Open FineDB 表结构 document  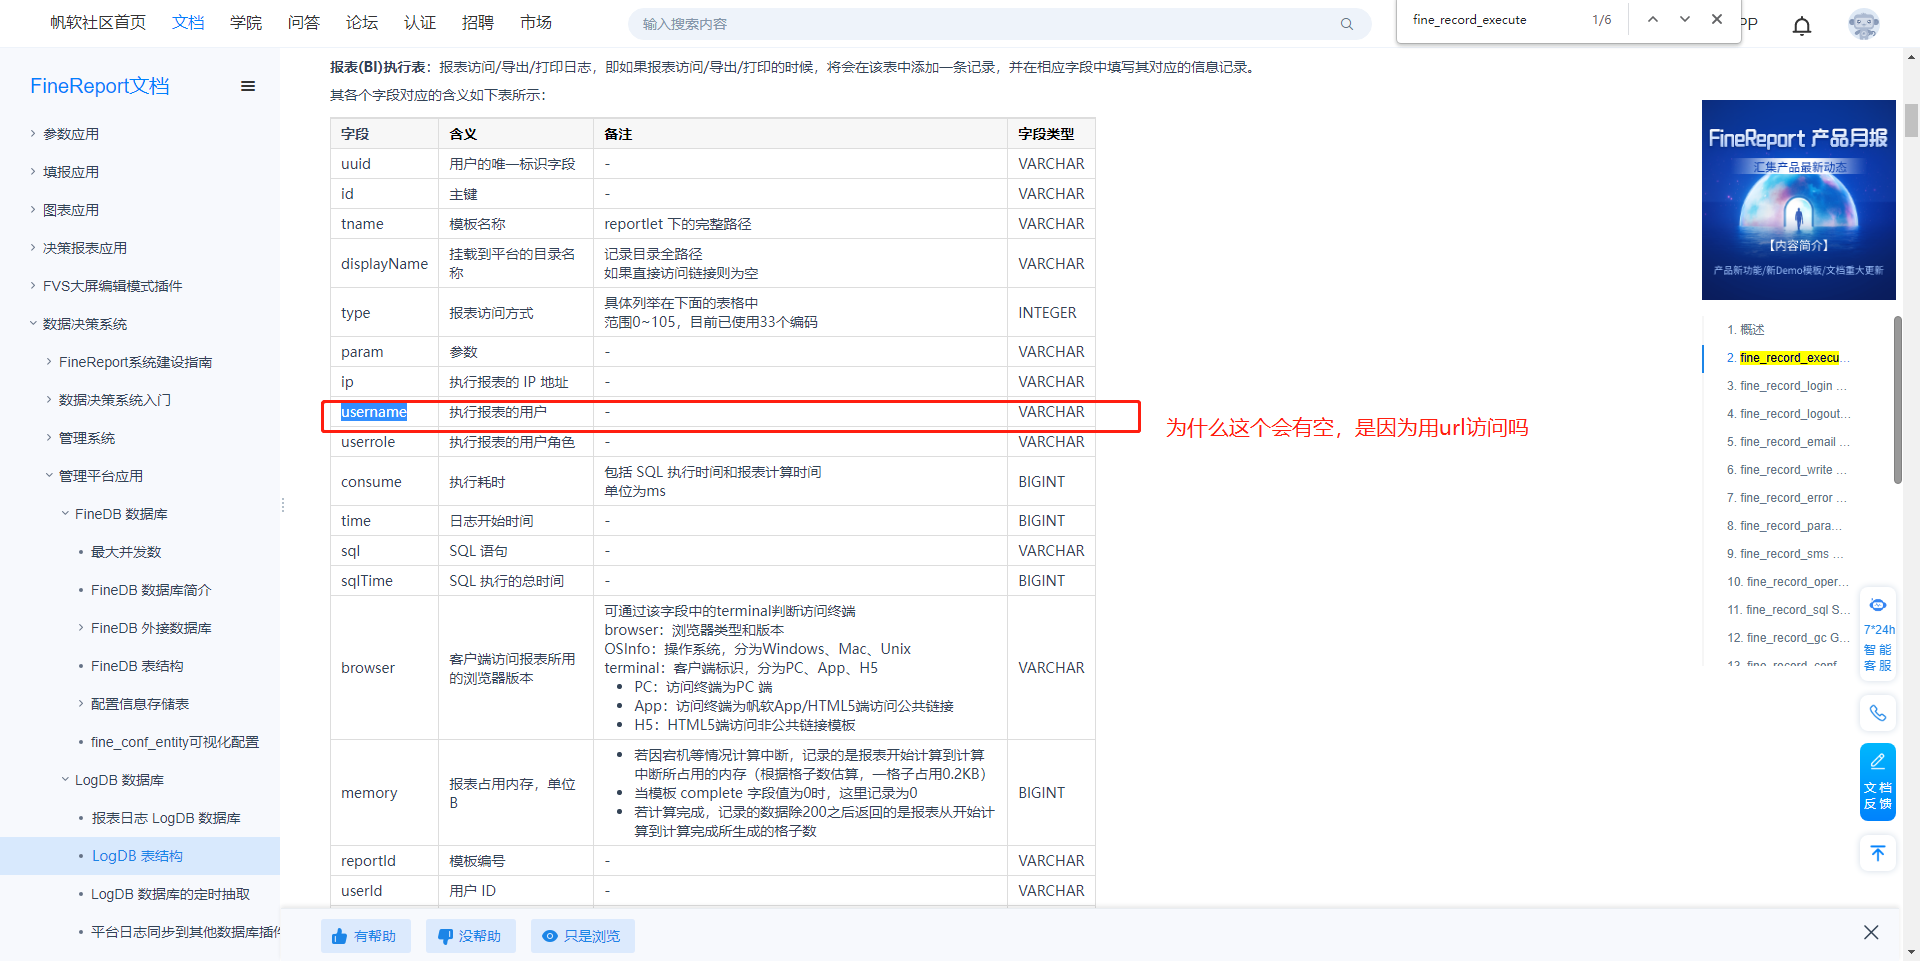tap(137, 666)
